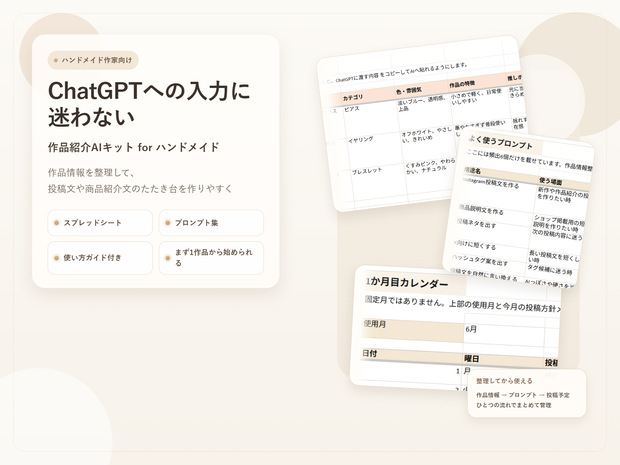Image resolution: width=620 pixels, height=465 pixels.
Task: Click the 使う場面 column header
Action: 550,181
